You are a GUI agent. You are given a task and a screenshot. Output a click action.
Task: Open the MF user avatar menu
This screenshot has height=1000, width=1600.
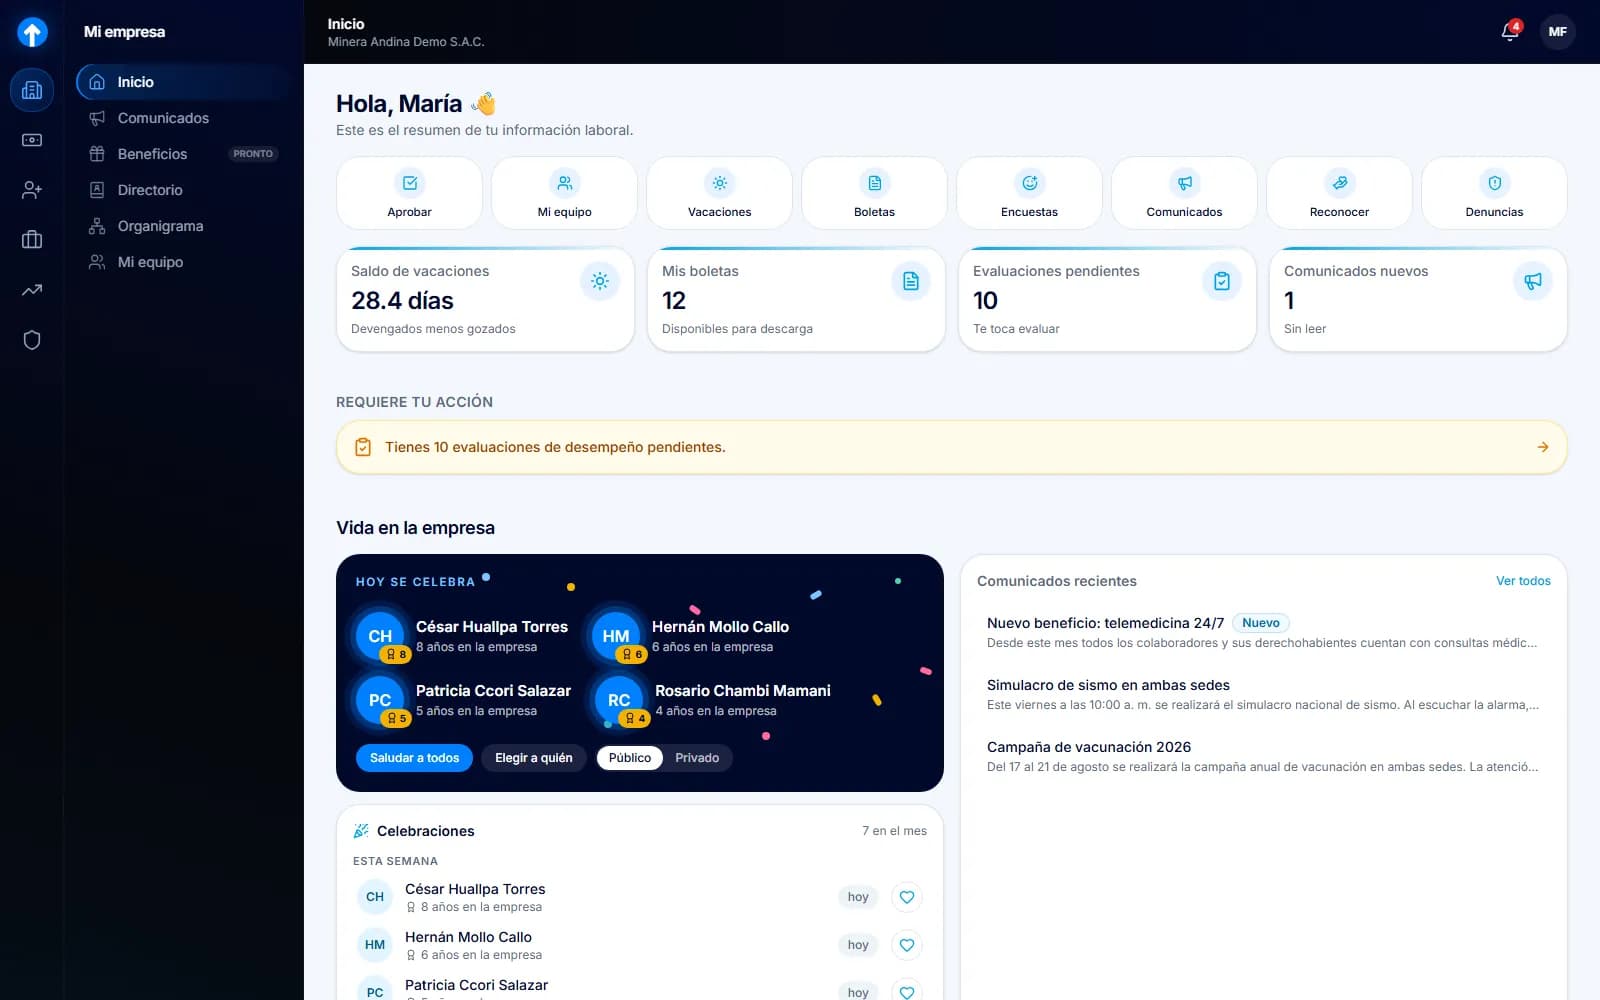coord(1557,32)
